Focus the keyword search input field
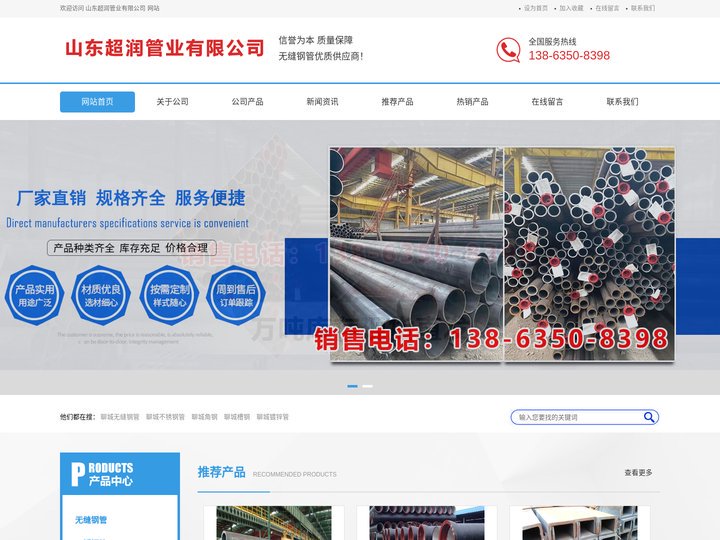The image size is (720, 540). pyautogui.click(x=579, y=417)
